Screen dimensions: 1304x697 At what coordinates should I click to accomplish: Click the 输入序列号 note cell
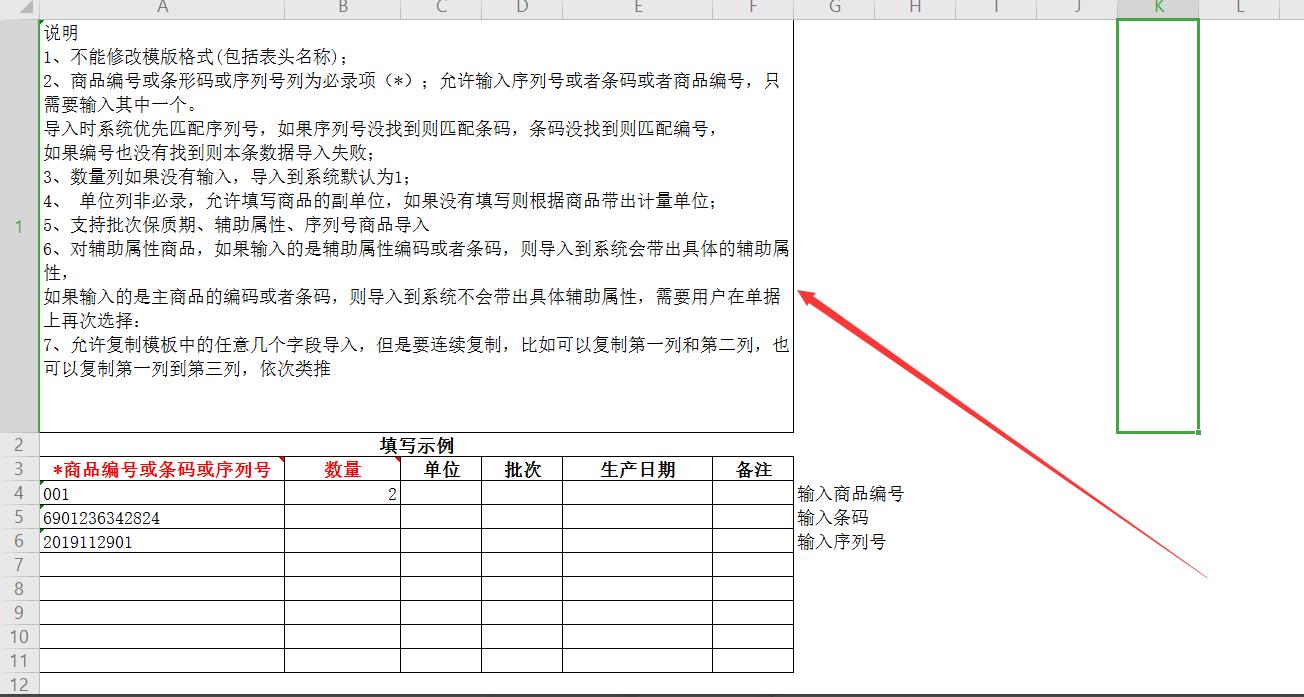point(841,541)
